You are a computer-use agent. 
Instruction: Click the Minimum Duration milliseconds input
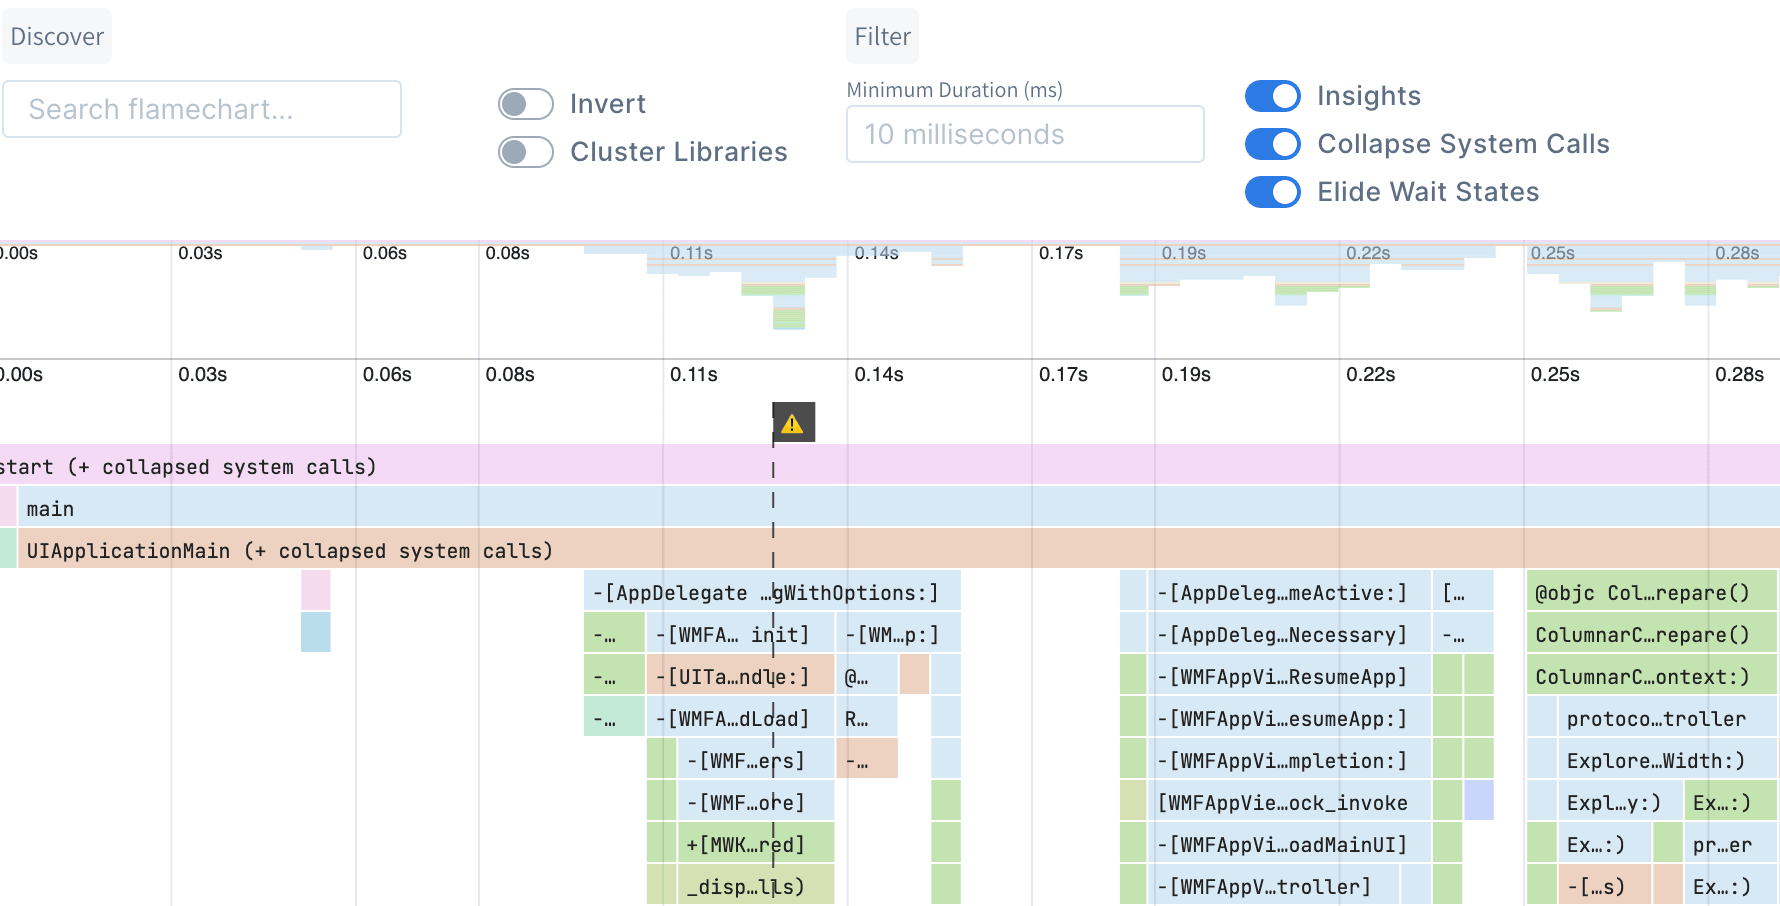1023,133
